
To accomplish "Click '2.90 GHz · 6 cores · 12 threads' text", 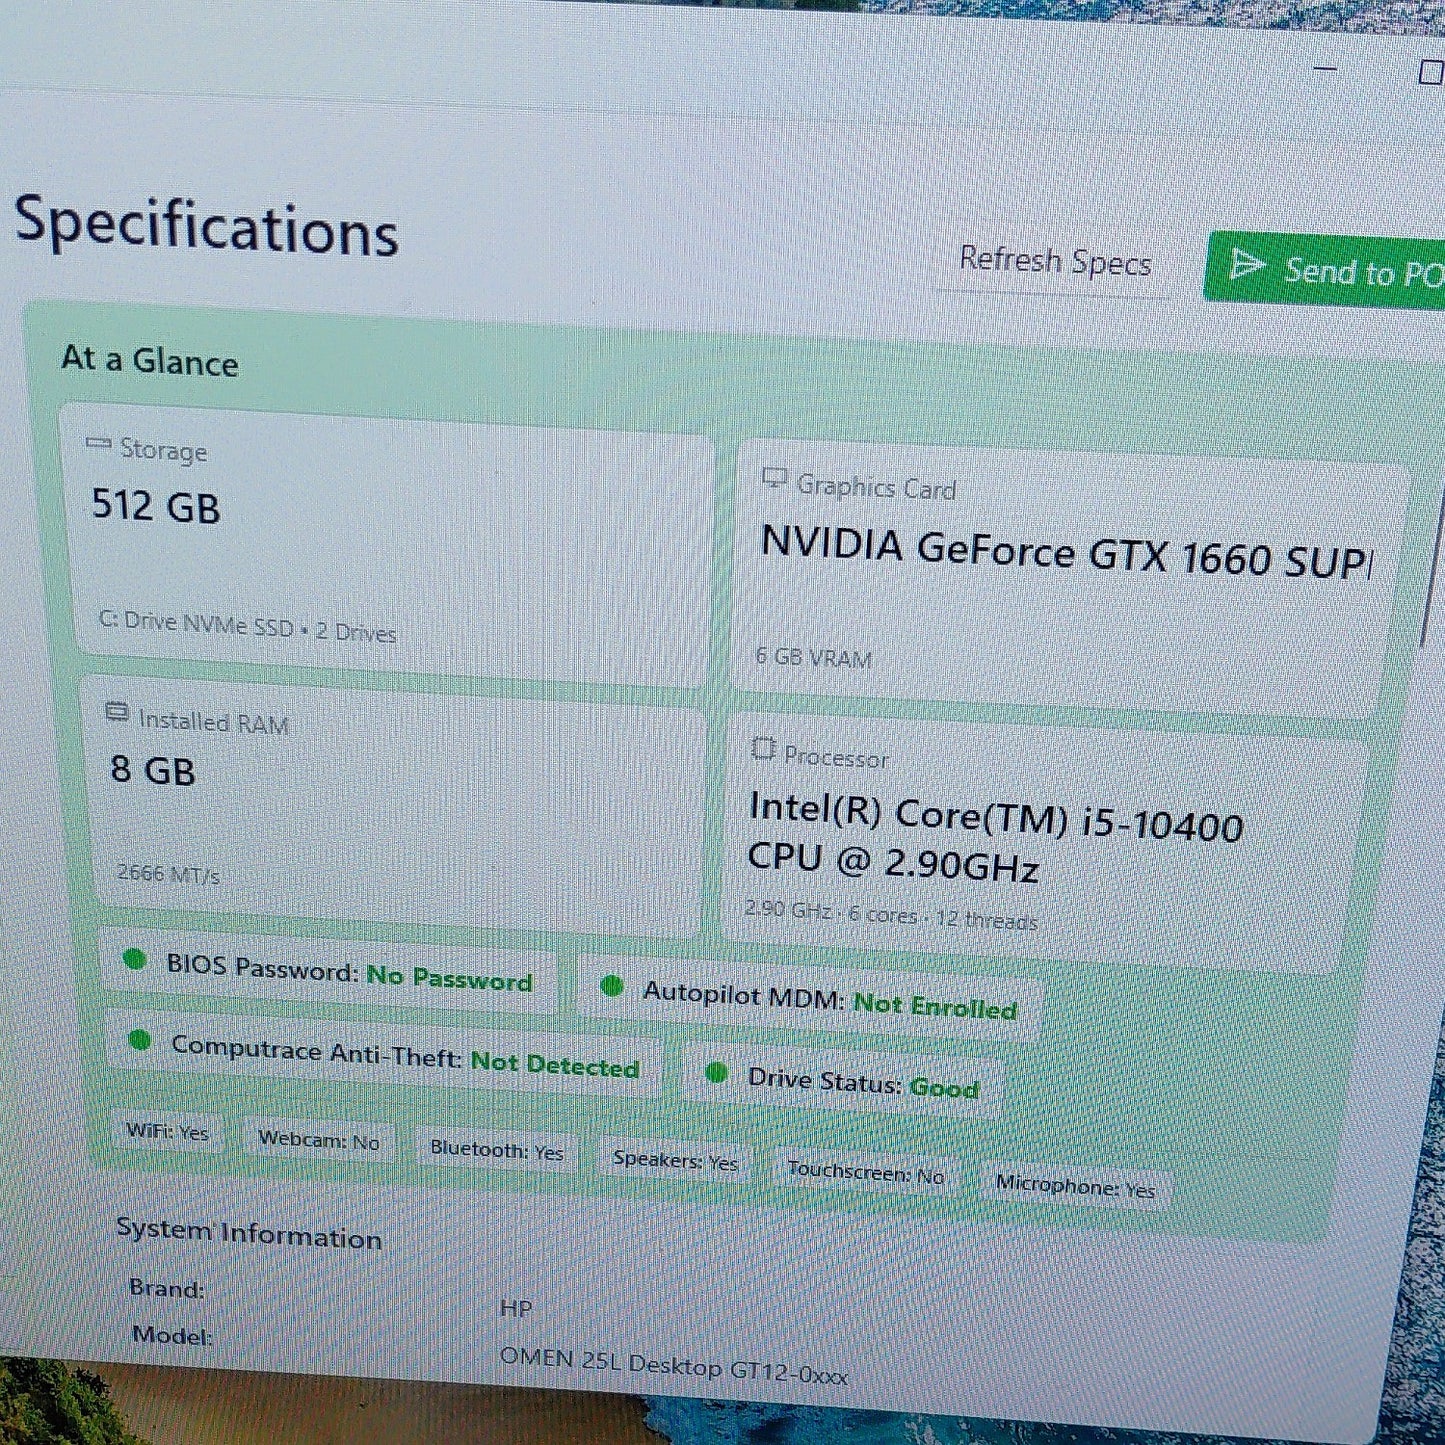I will pos(891,914).
